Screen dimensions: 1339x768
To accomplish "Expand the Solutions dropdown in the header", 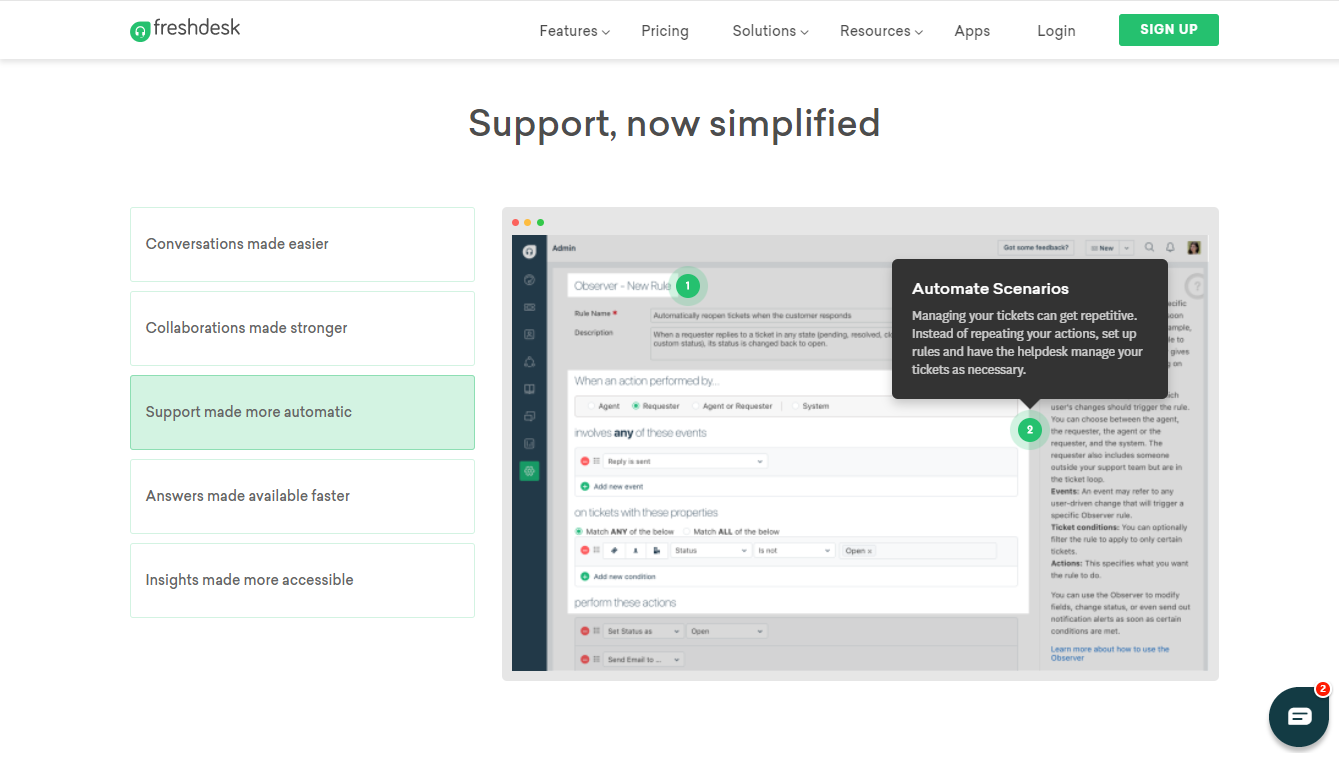I will [x=770, y=31].
